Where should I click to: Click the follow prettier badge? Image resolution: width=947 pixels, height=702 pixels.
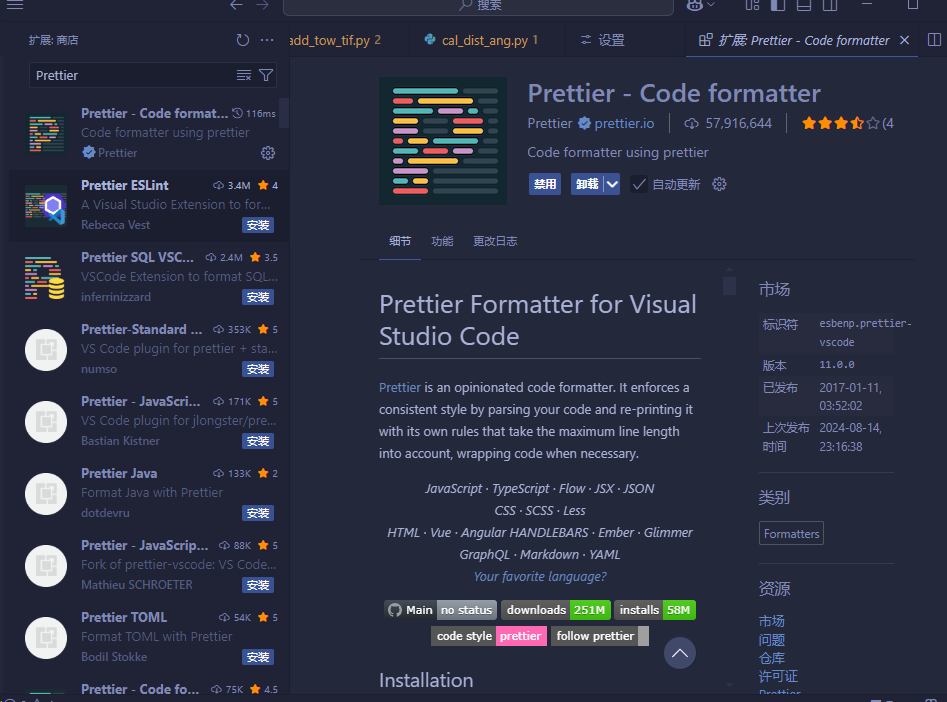coord(600,636)
